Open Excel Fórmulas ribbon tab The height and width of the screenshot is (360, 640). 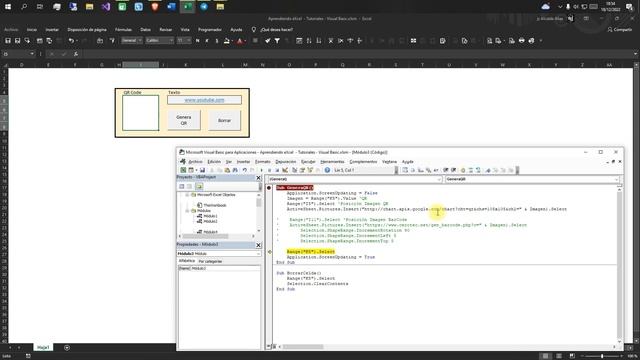point(123,29)
